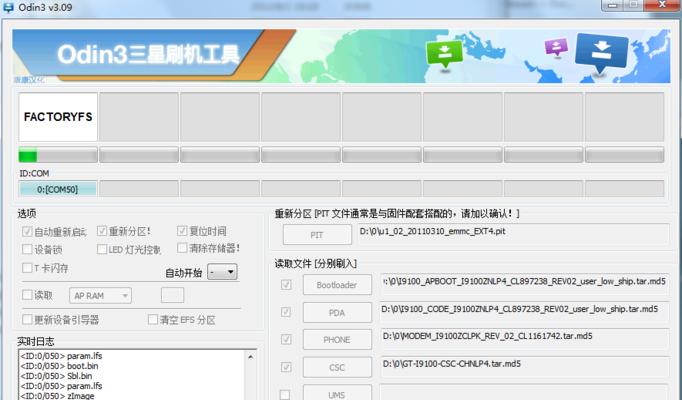Toggle the PHONE file checkbox
The height and width of the screenshot is (400, 682).
pyautogui.click(x=286, y=339)
